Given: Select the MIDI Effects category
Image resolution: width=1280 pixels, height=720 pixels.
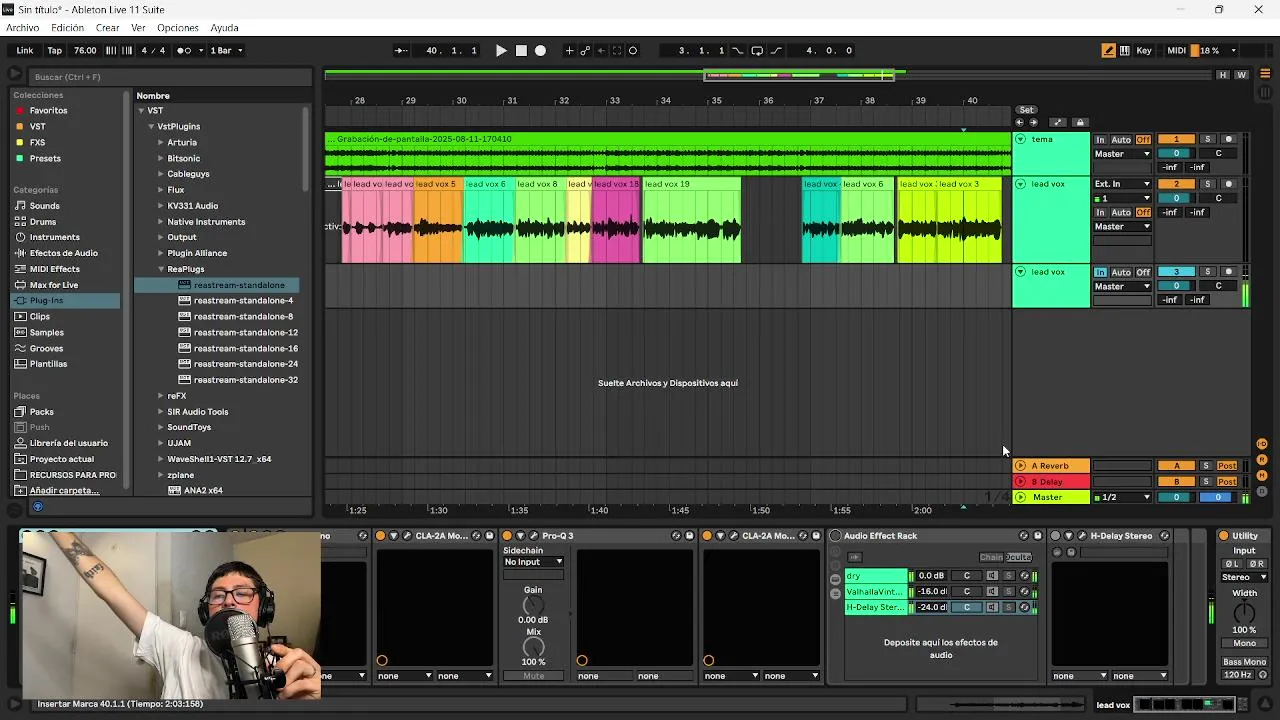Looking at the screenshot, I should [54, 269].
